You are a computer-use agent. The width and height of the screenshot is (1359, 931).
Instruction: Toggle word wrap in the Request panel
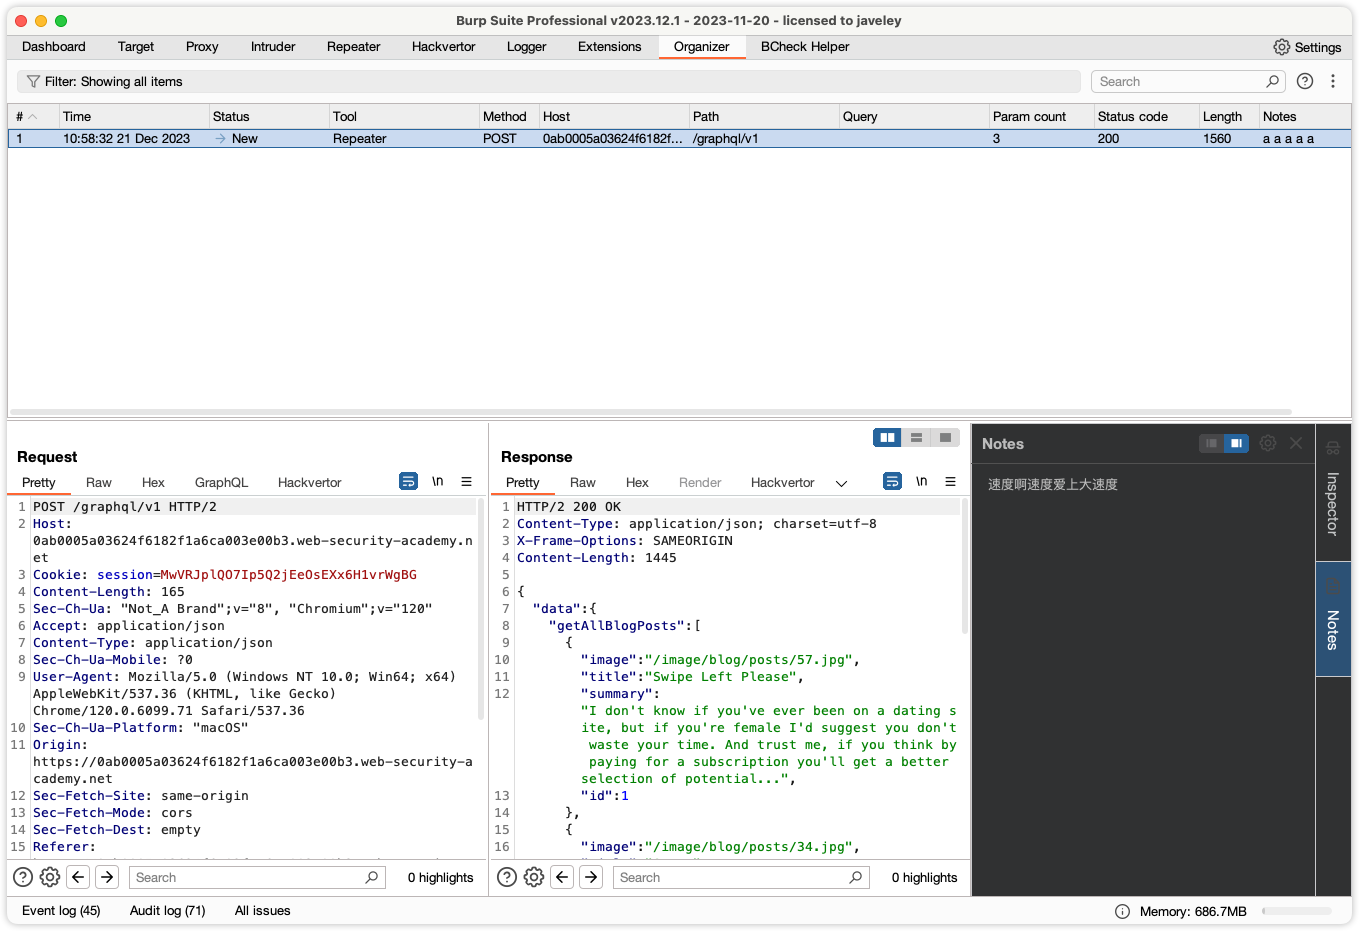click(x=408, y=481)
